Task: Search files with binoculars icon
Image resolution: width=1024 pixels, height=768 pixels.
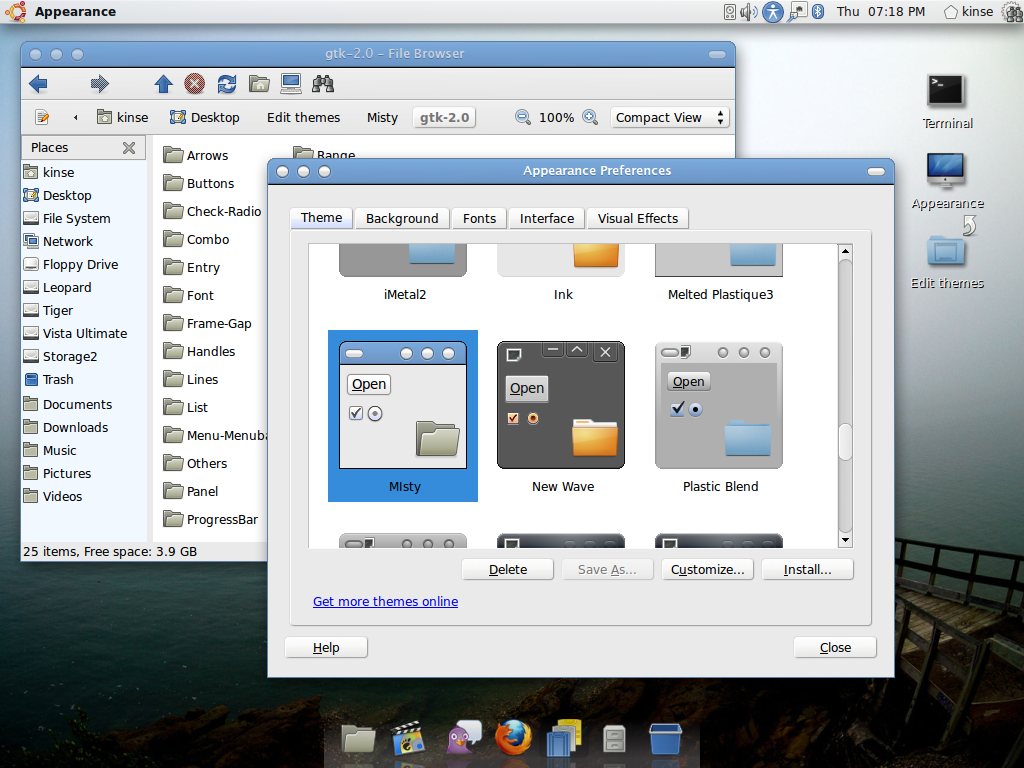Action: [x=323, y=84]
